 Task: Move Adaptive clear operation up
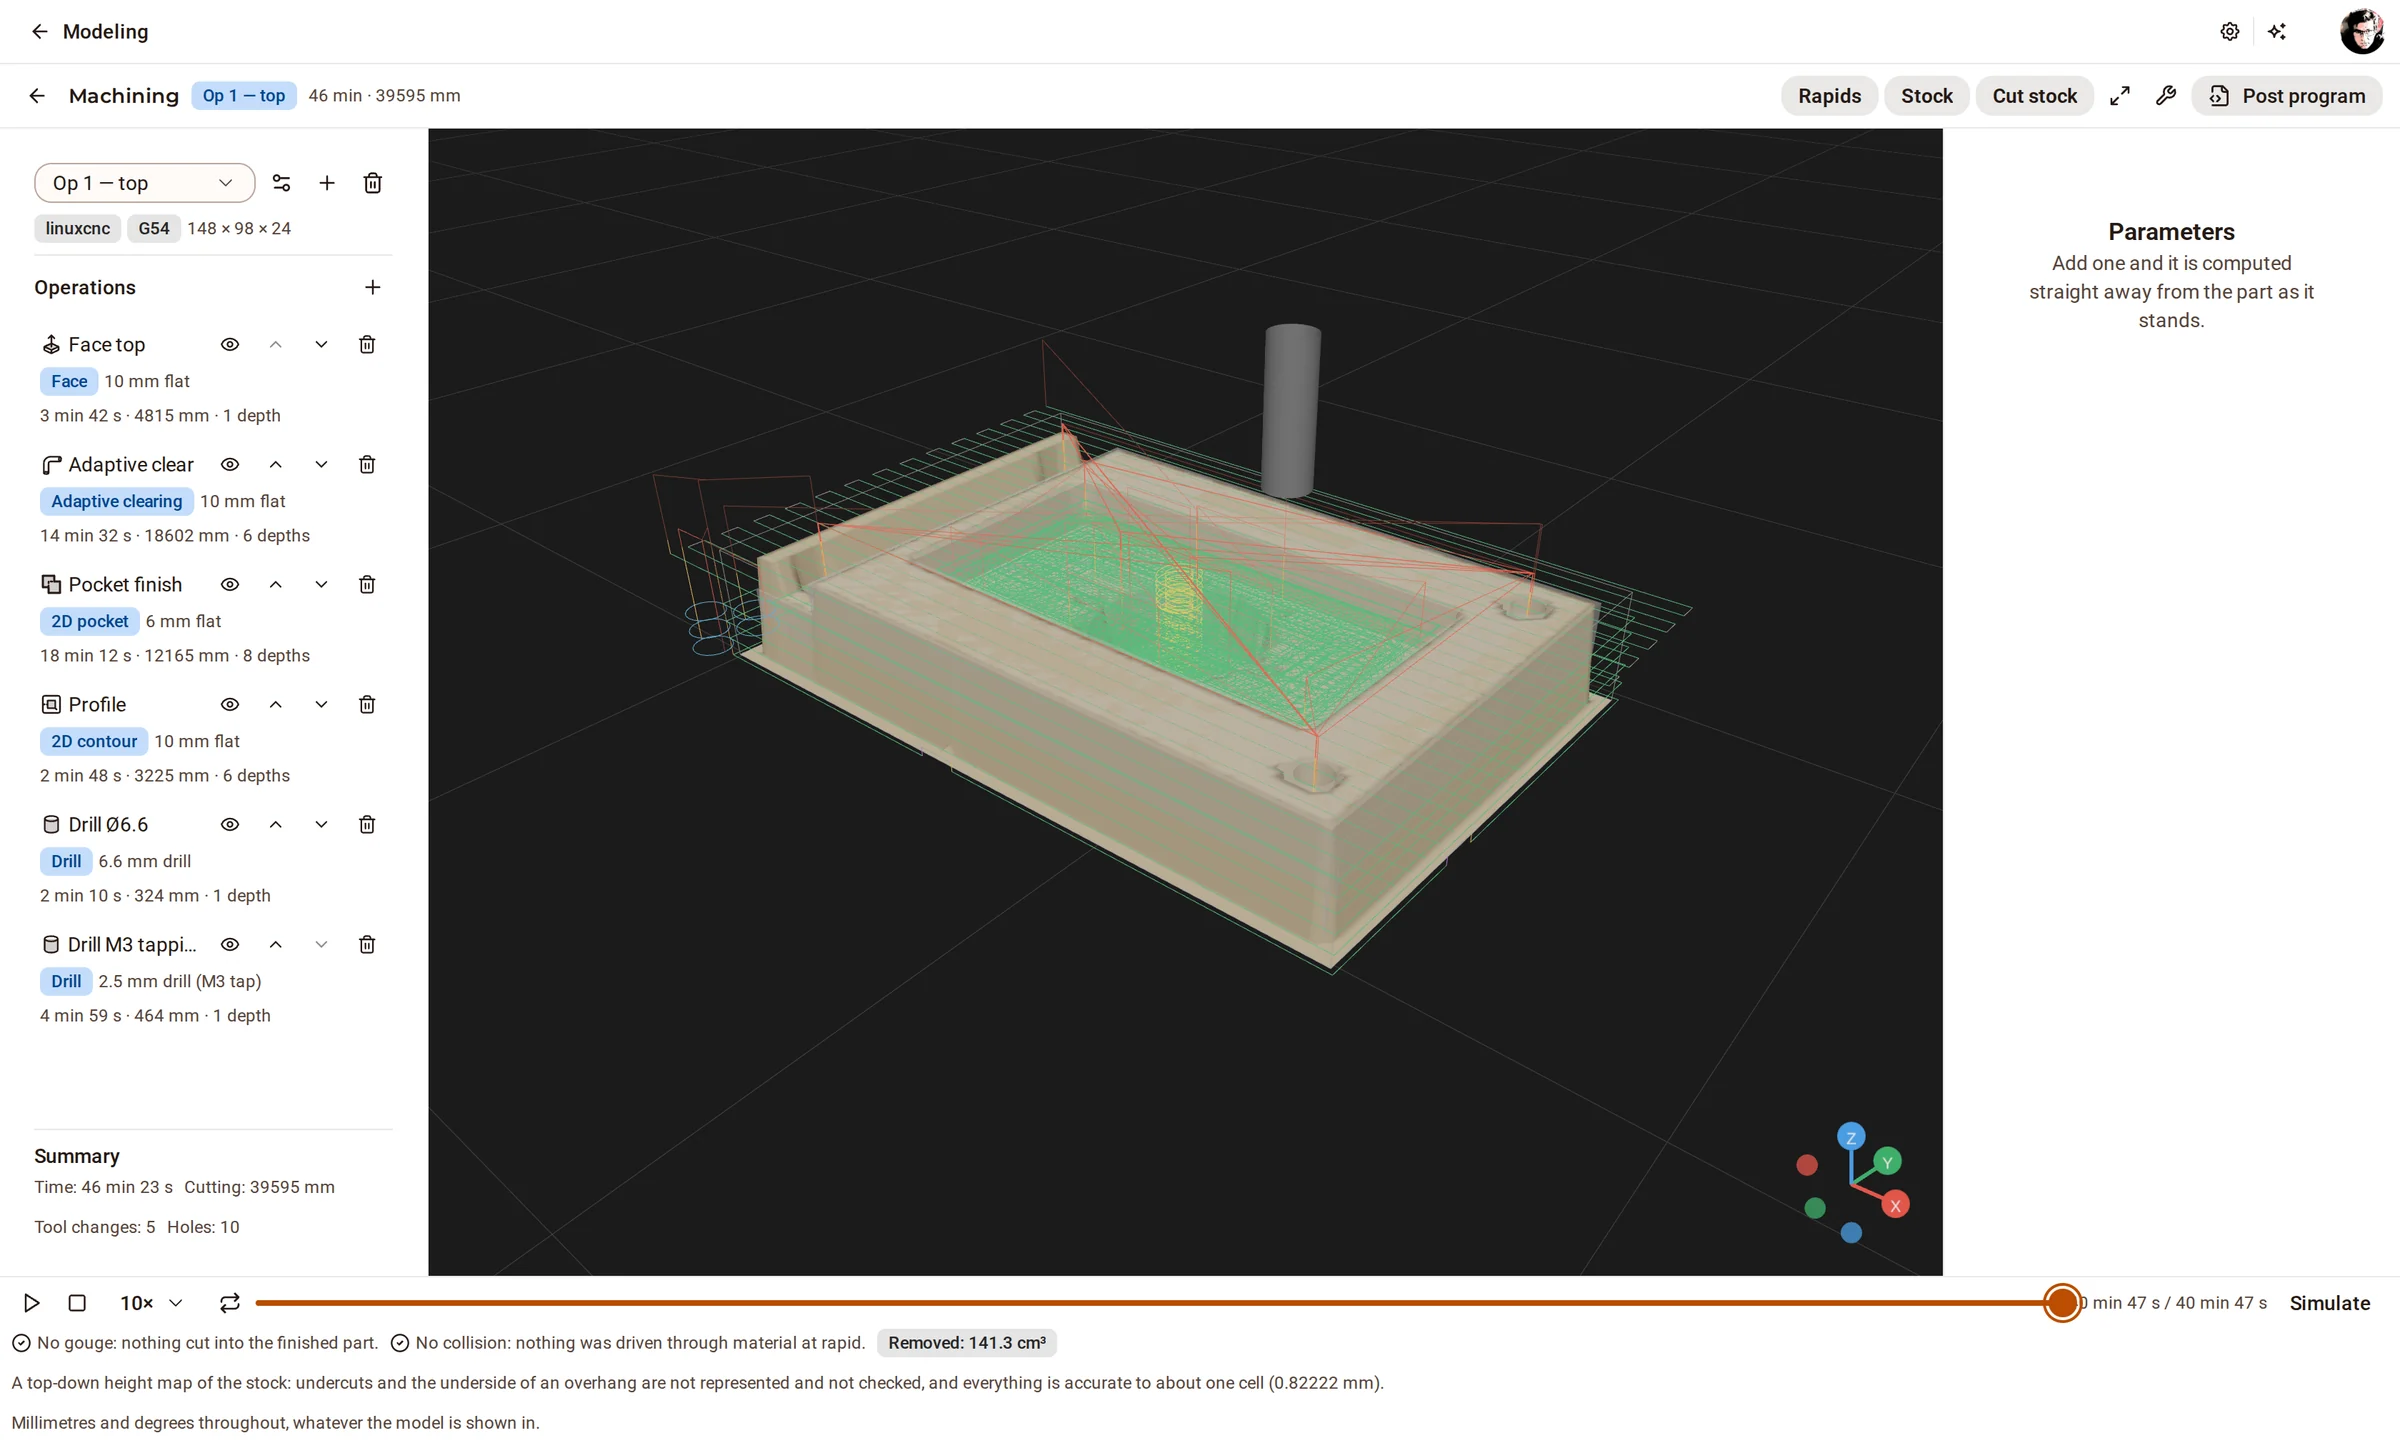click(x=276, y=465)
